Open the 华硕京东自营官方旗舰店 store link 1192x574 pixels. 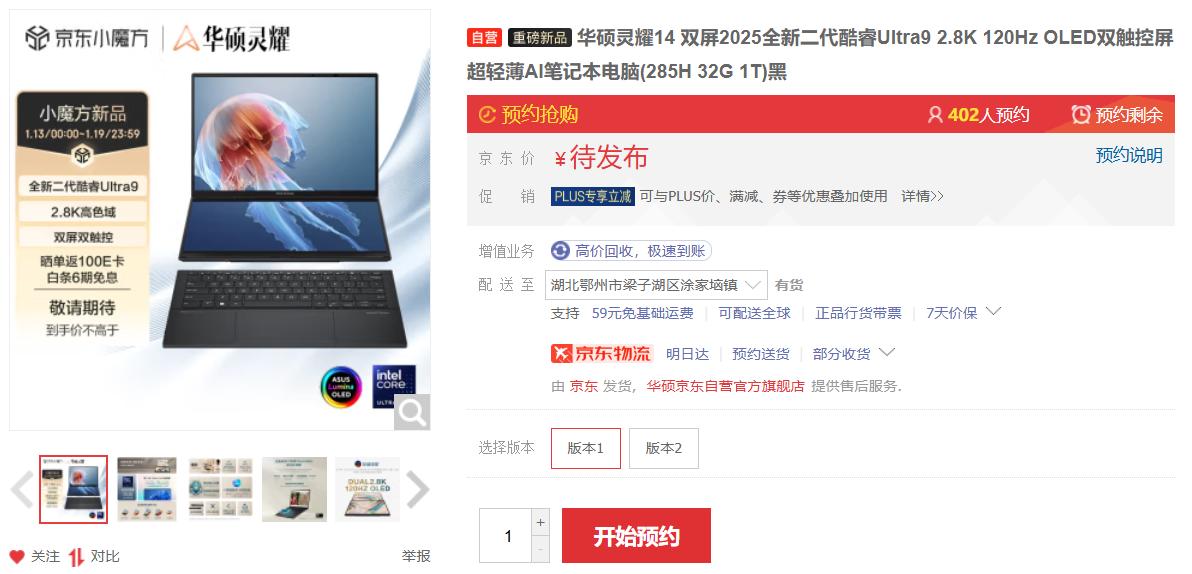coord(725,386)
